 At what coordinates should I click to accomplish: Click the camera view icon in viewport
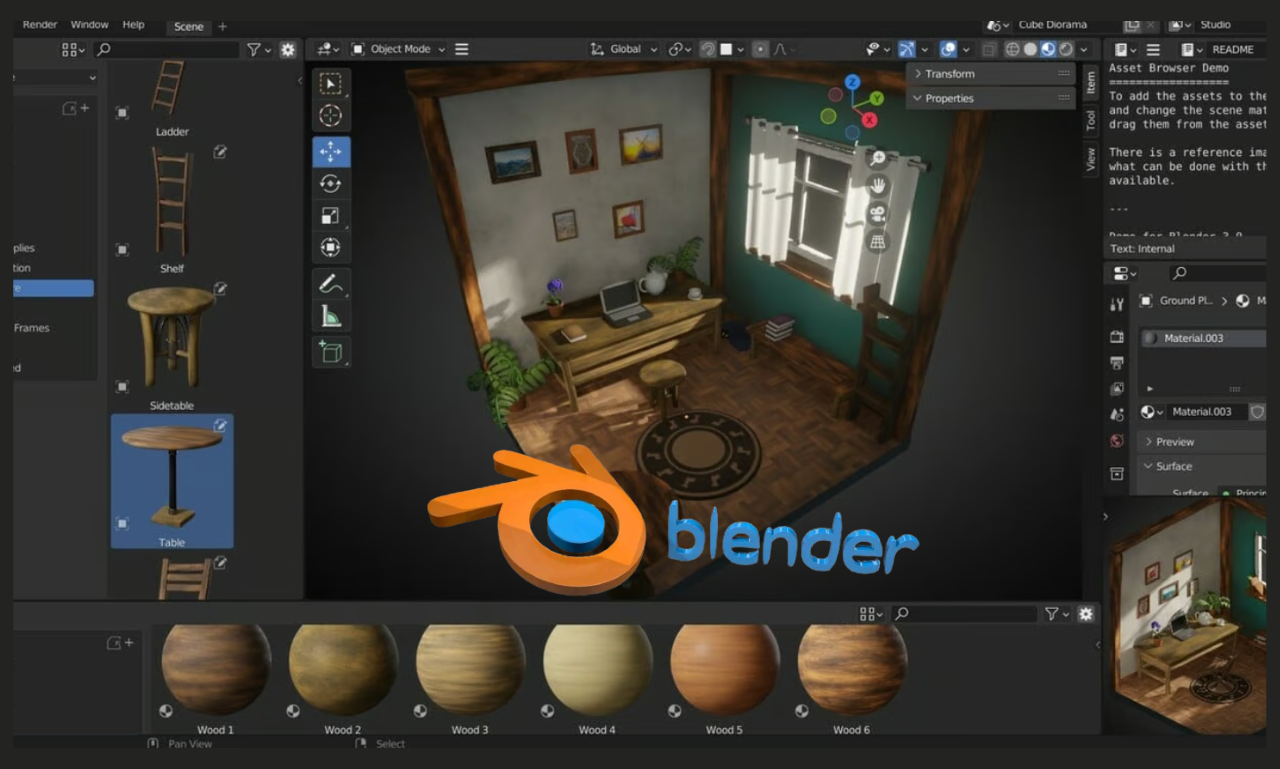(x=877, y=213)
